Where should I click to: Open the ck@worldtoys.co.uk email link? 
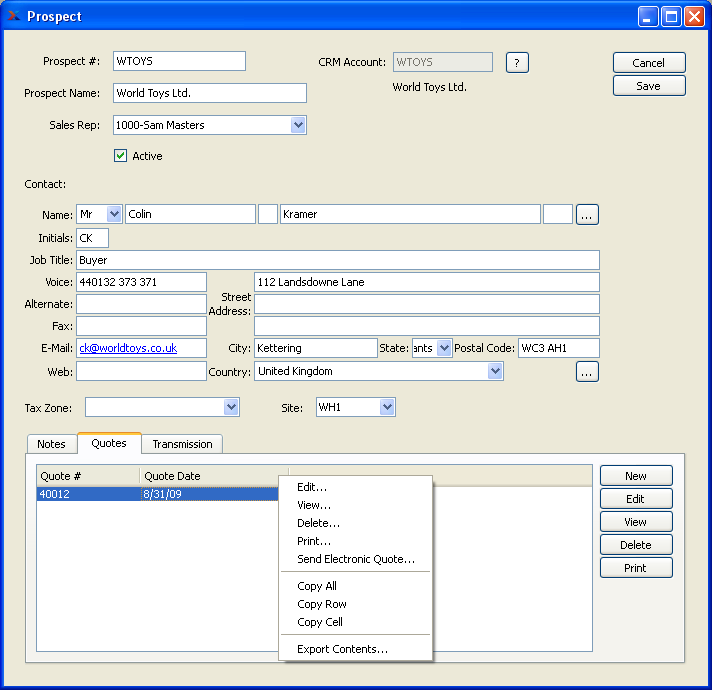pyautogui.click(x=128, y=348)
